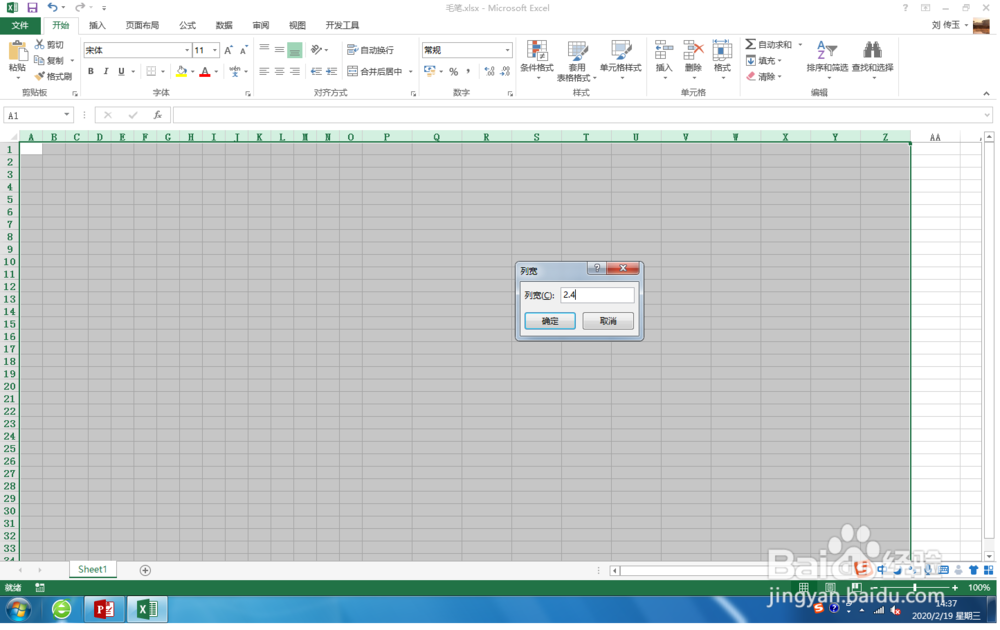Open the fill color dropdown arrow
Screen dimensions: 1000x630
(191, 72)
